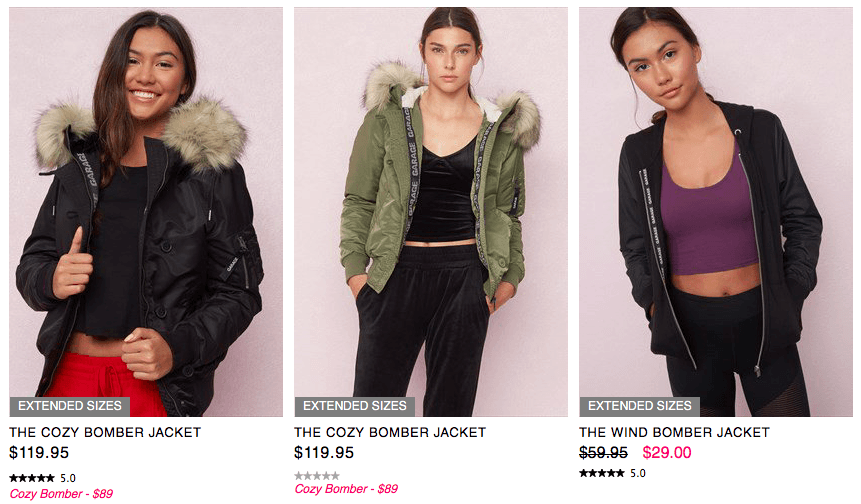Click the $119.95 price under the black jacket
This screenshot has height=504, width=861.
pyautogui.click(x=39, y=453)
